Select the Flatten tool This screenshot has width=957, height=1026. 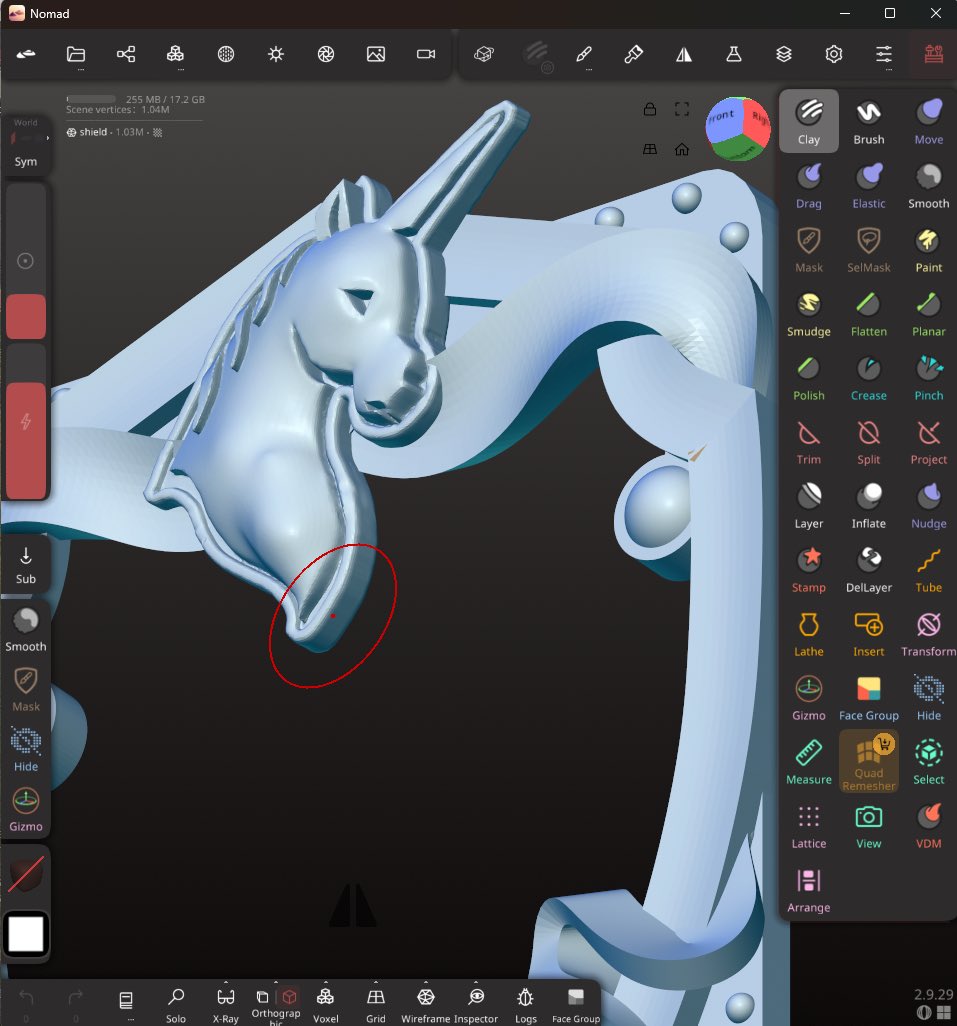pos(869,313)
